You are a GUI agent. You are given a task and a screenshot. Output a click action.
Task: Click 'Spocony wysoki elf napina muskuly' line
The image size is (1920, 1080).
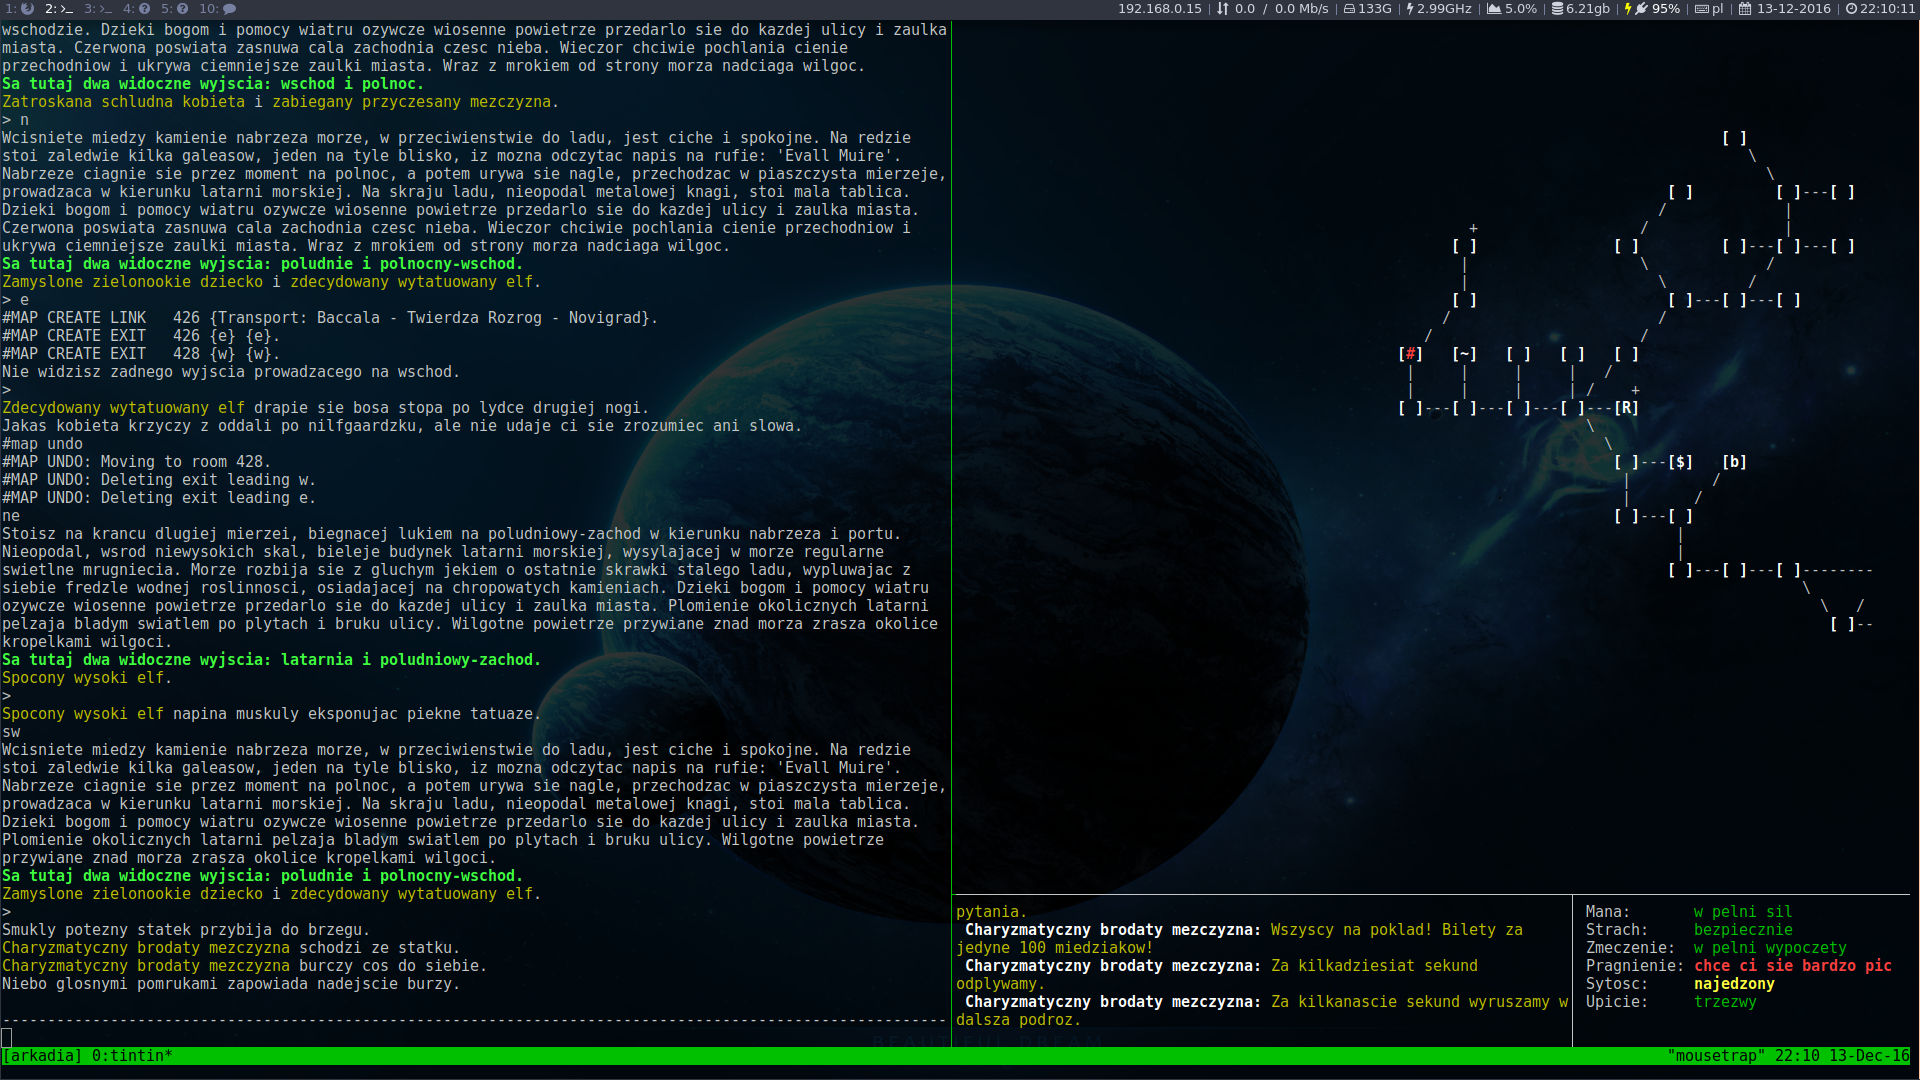(271, 714)
